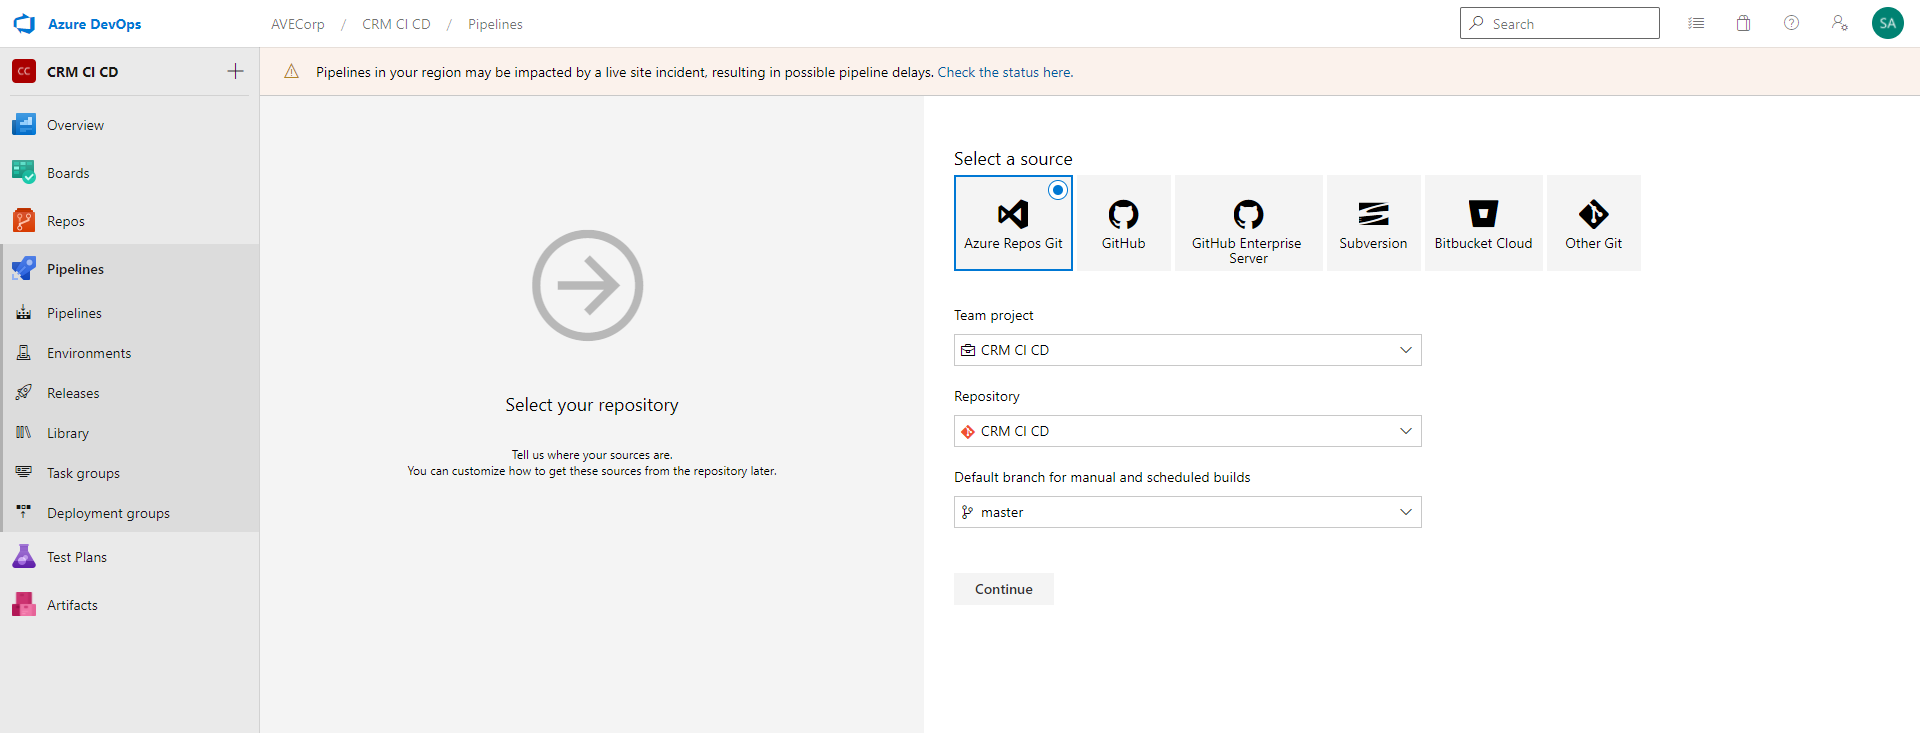Open the Boards section icon
The height and width of the screenshot is (733, 1920).
(x=24, y=173)
